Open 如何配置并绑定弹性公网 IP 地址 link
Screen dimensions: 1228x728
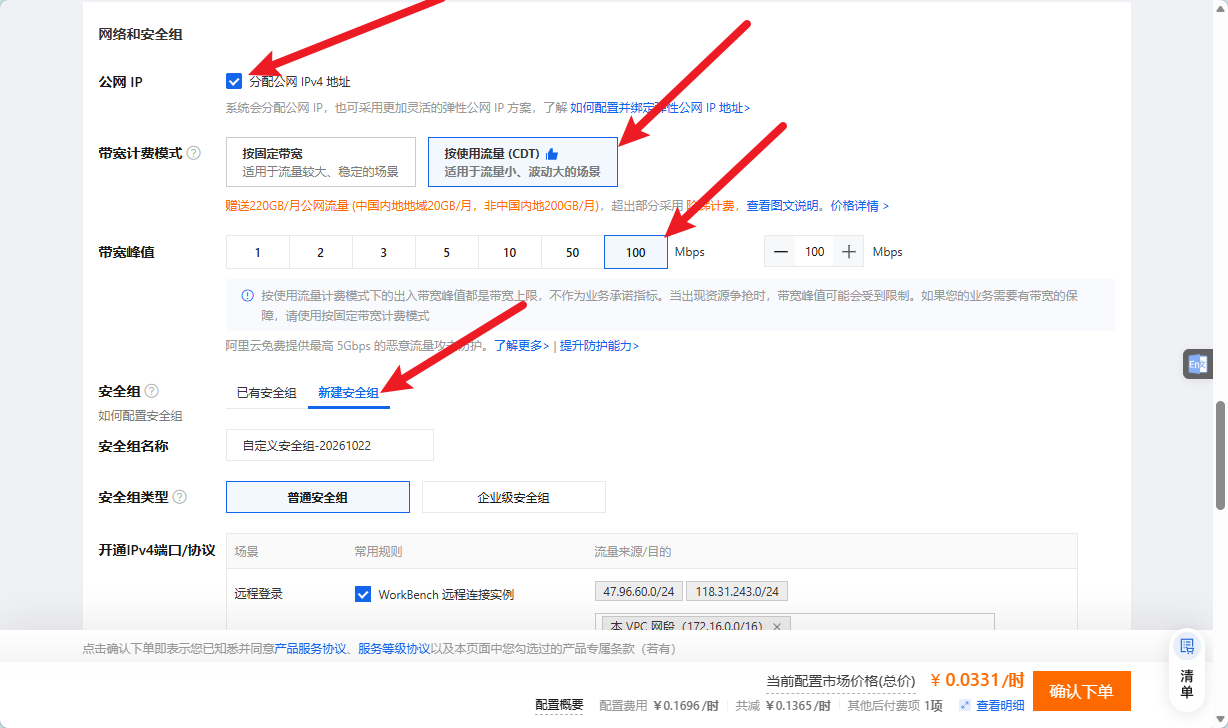(660, 107)
